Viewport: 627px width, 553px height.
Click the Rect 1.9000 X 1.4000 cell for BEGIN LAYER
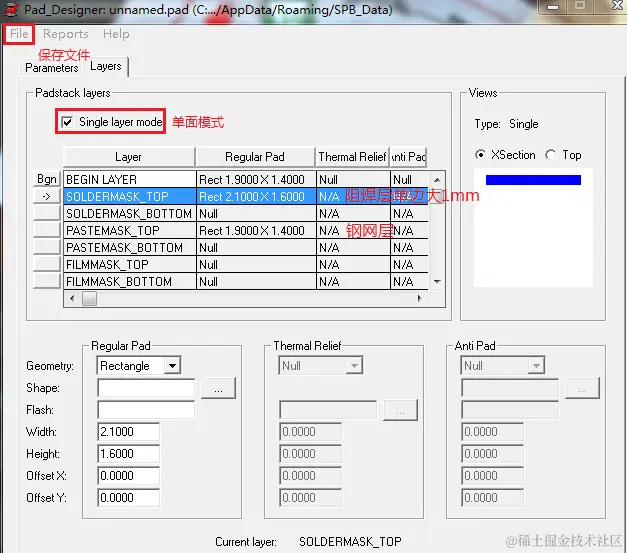click(256, 180)
